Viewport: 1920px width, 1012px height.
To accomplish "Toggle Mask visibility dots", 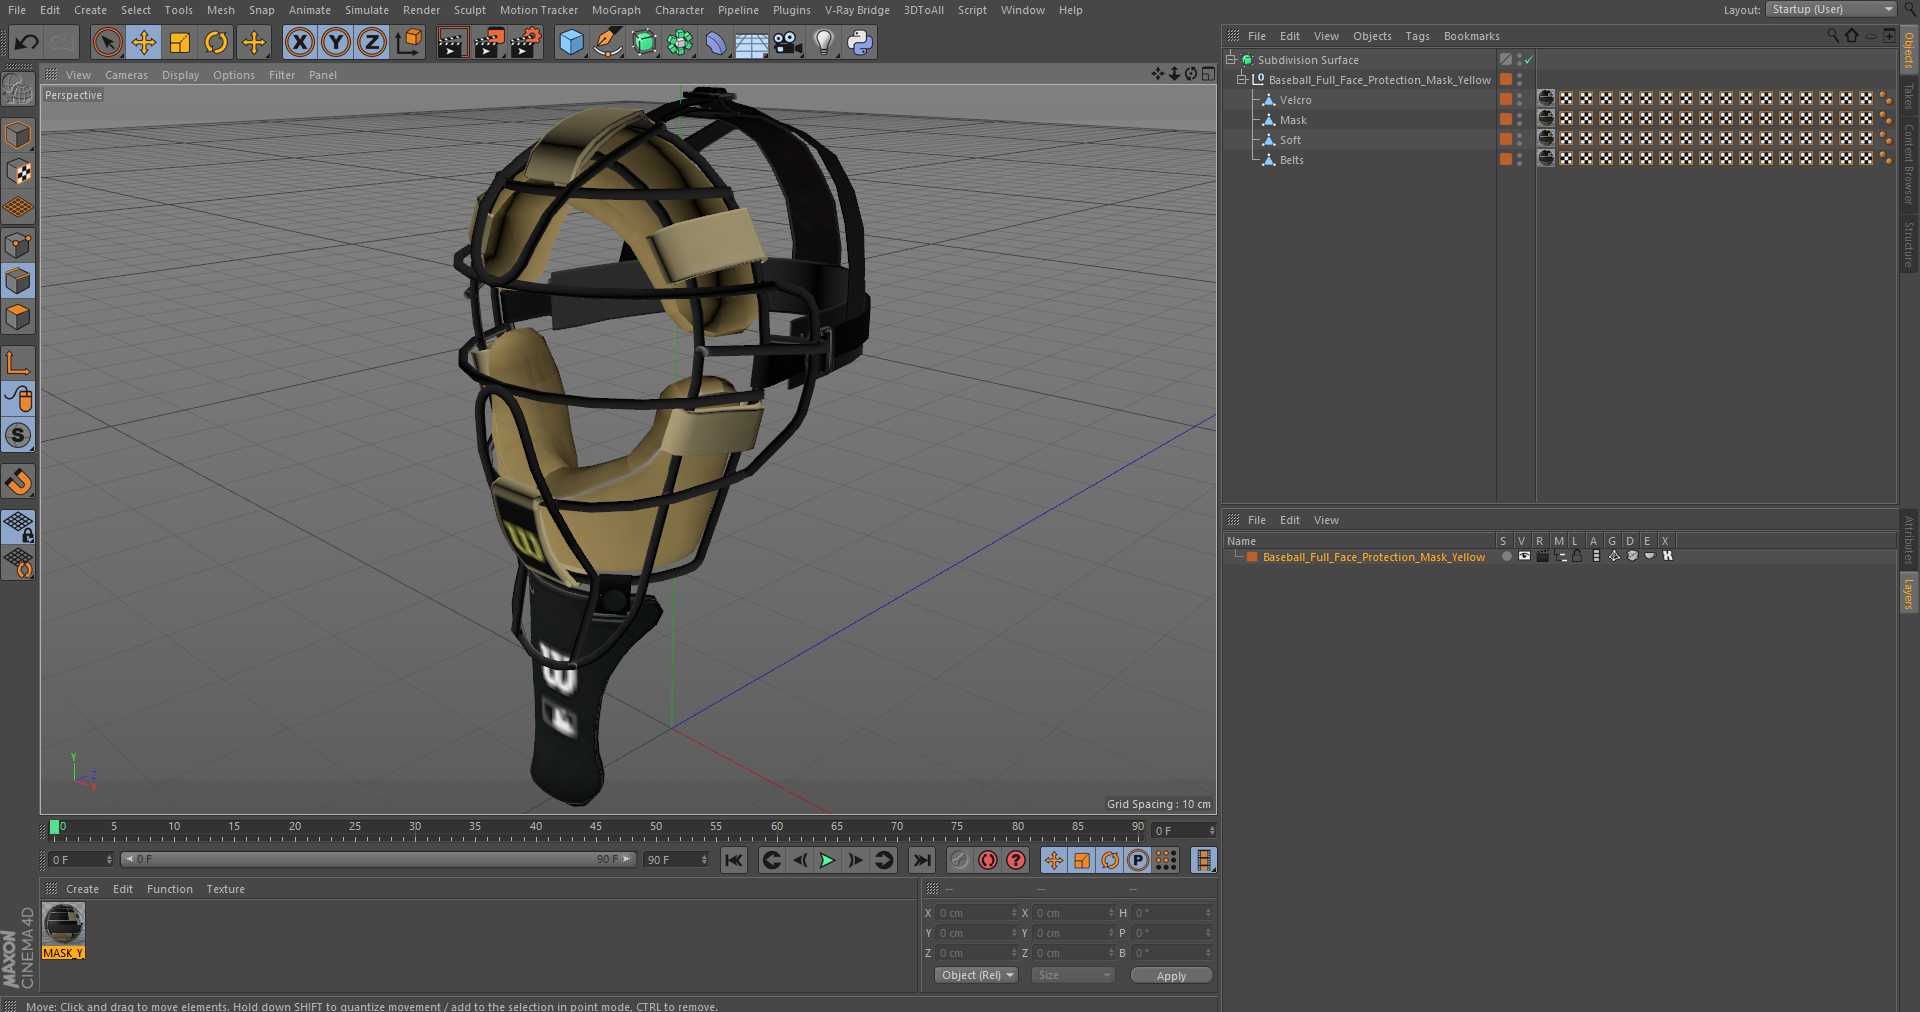I will 1520,119.
